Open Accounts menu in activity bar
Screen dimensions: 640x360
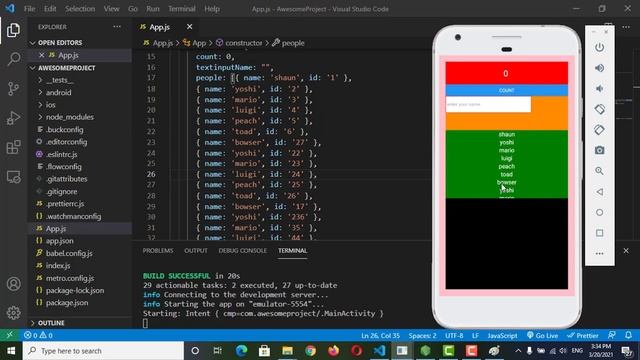click(x=13, y=284)
